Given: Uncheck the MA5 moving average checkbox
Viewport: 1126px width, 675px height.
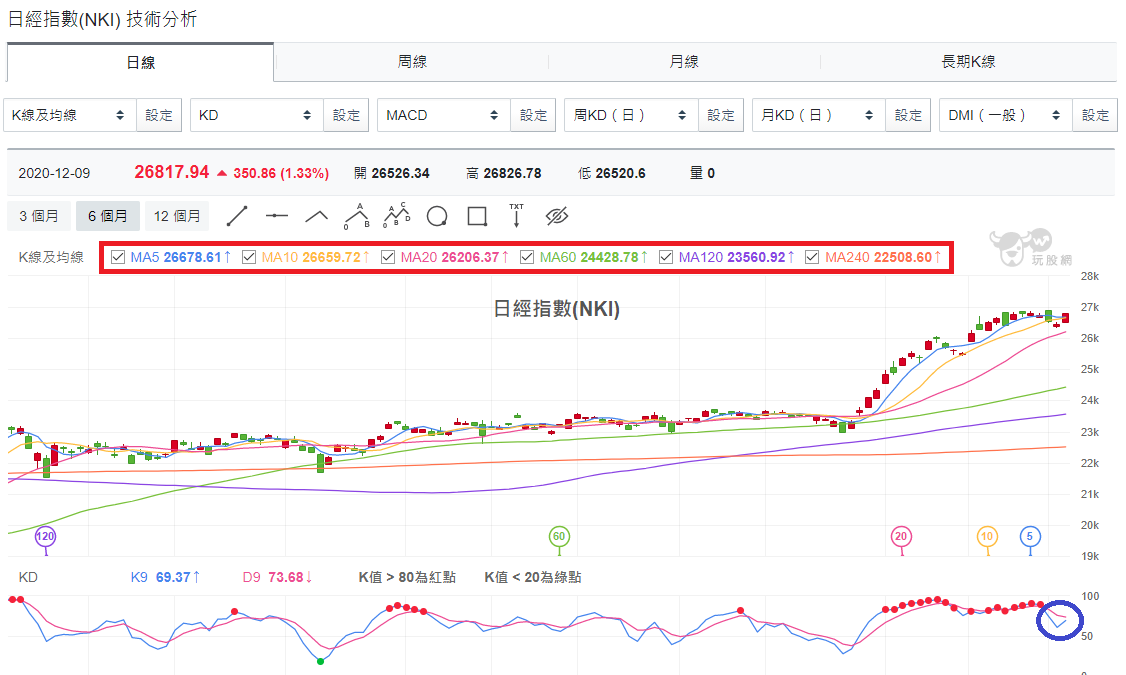Looking at the screenshot, I should (x=118, y=257).
